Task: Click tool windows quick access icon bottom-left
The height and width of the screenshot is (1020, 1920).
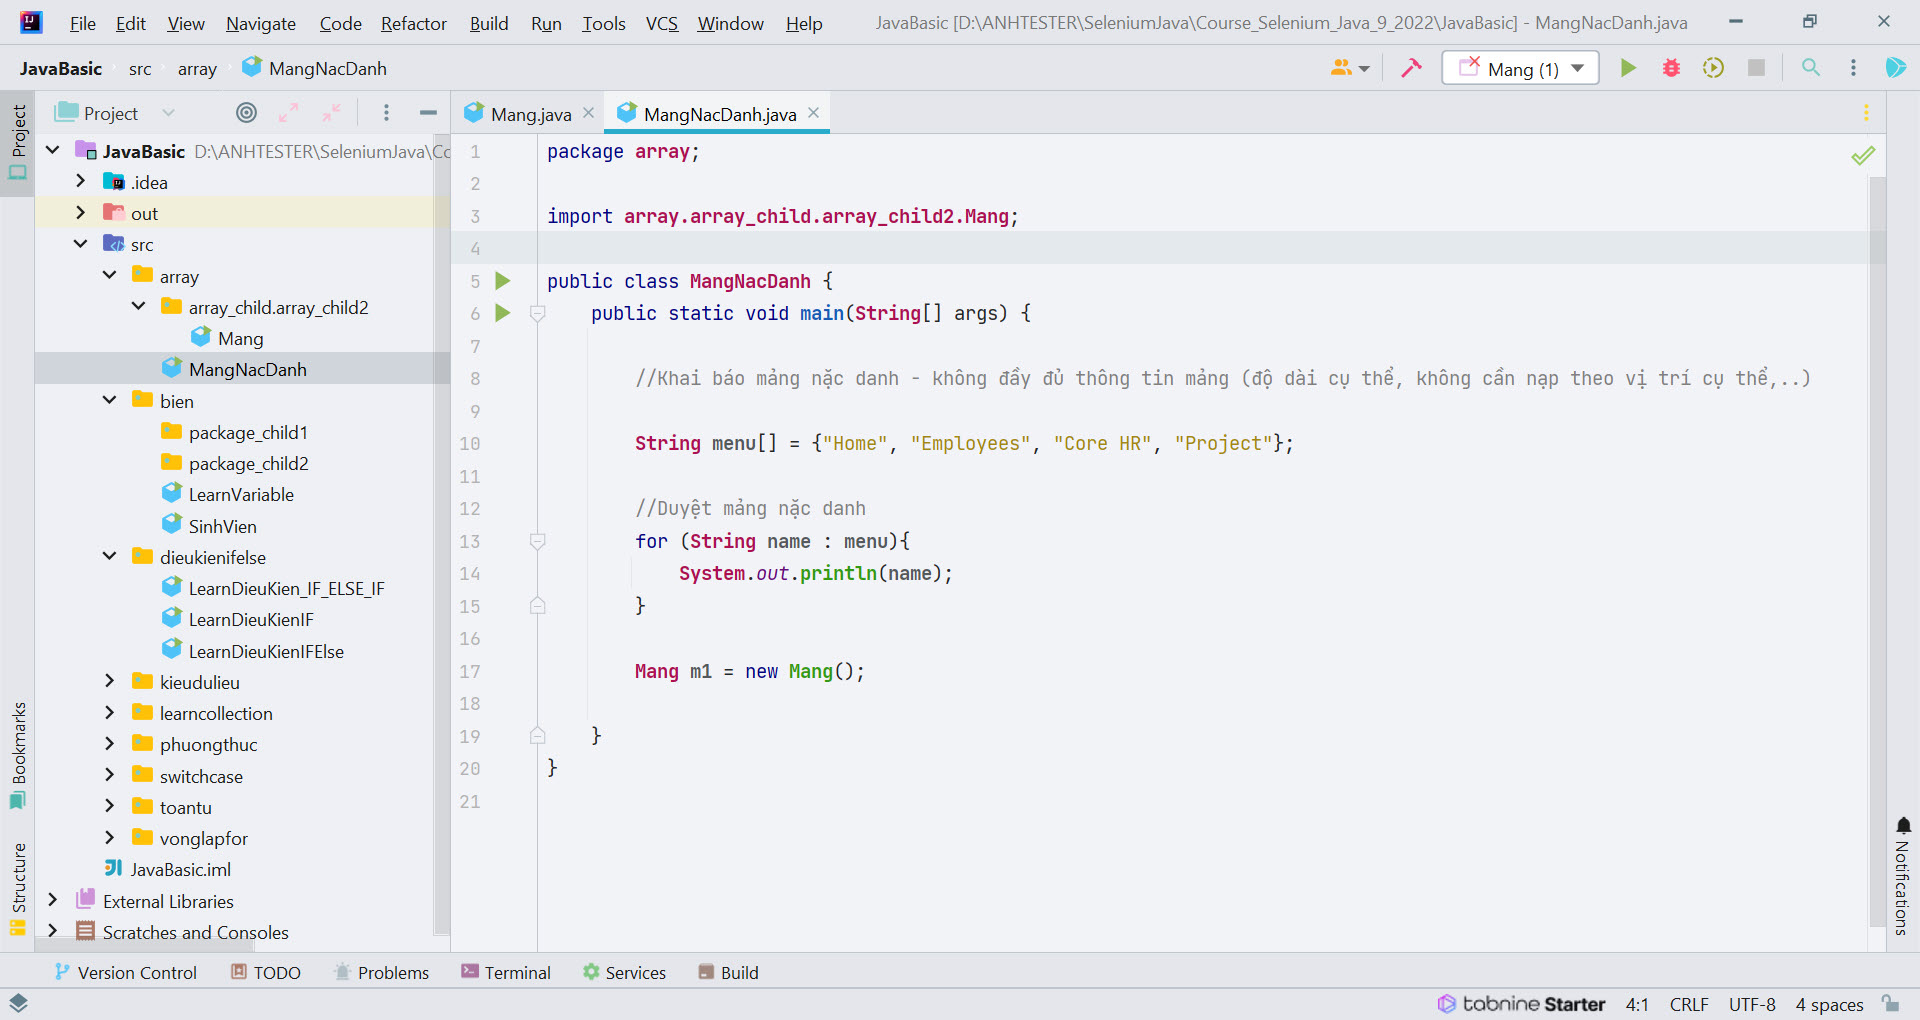Action: (x=18, y=1003)
